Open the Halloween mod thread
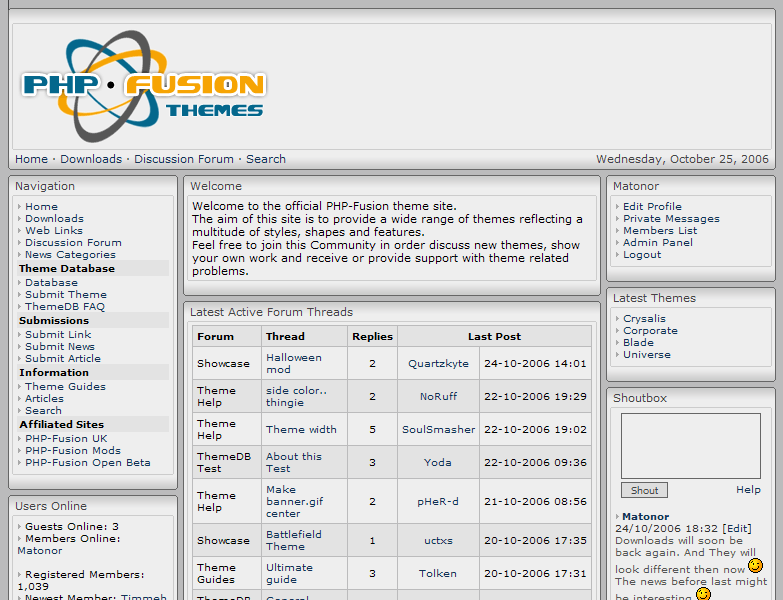Viewport: 783px width, 600px height. click(294, 363)
